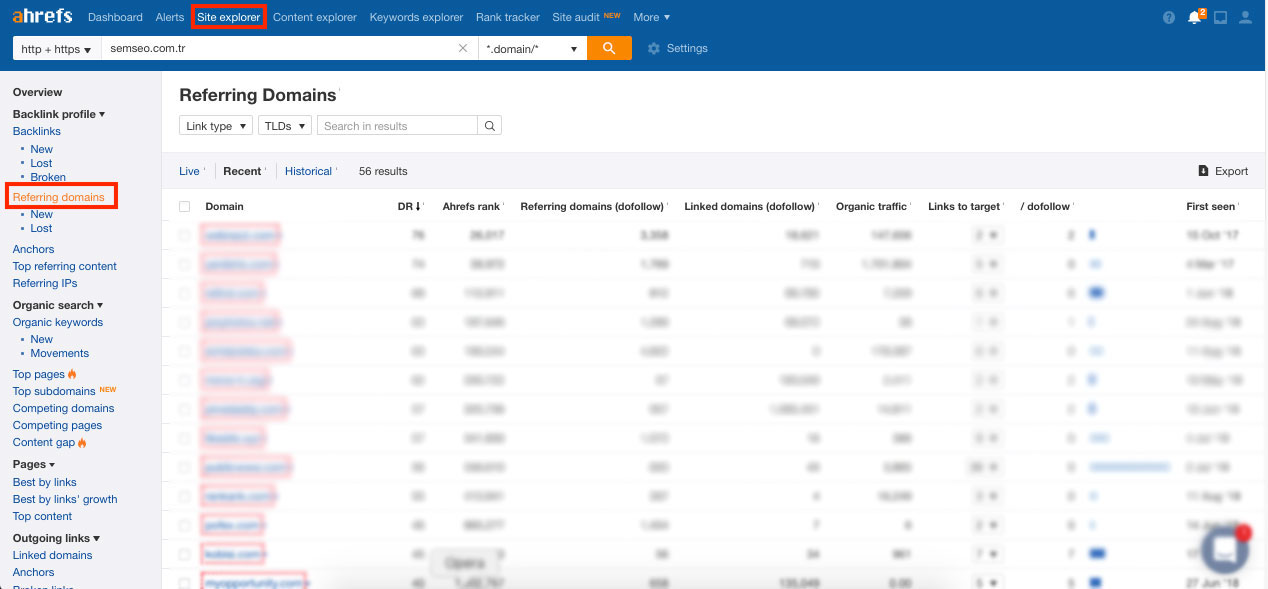
Task: Clear the semseo.com.tr search field
Action: click(x=462, y=48)
